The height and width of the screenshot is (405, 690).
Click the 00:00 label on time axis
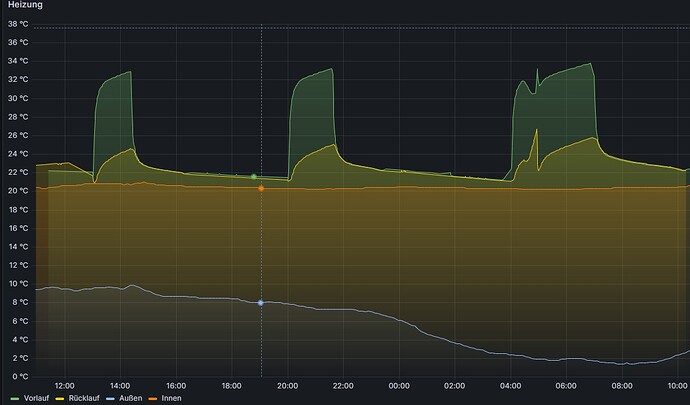(399, 385)
